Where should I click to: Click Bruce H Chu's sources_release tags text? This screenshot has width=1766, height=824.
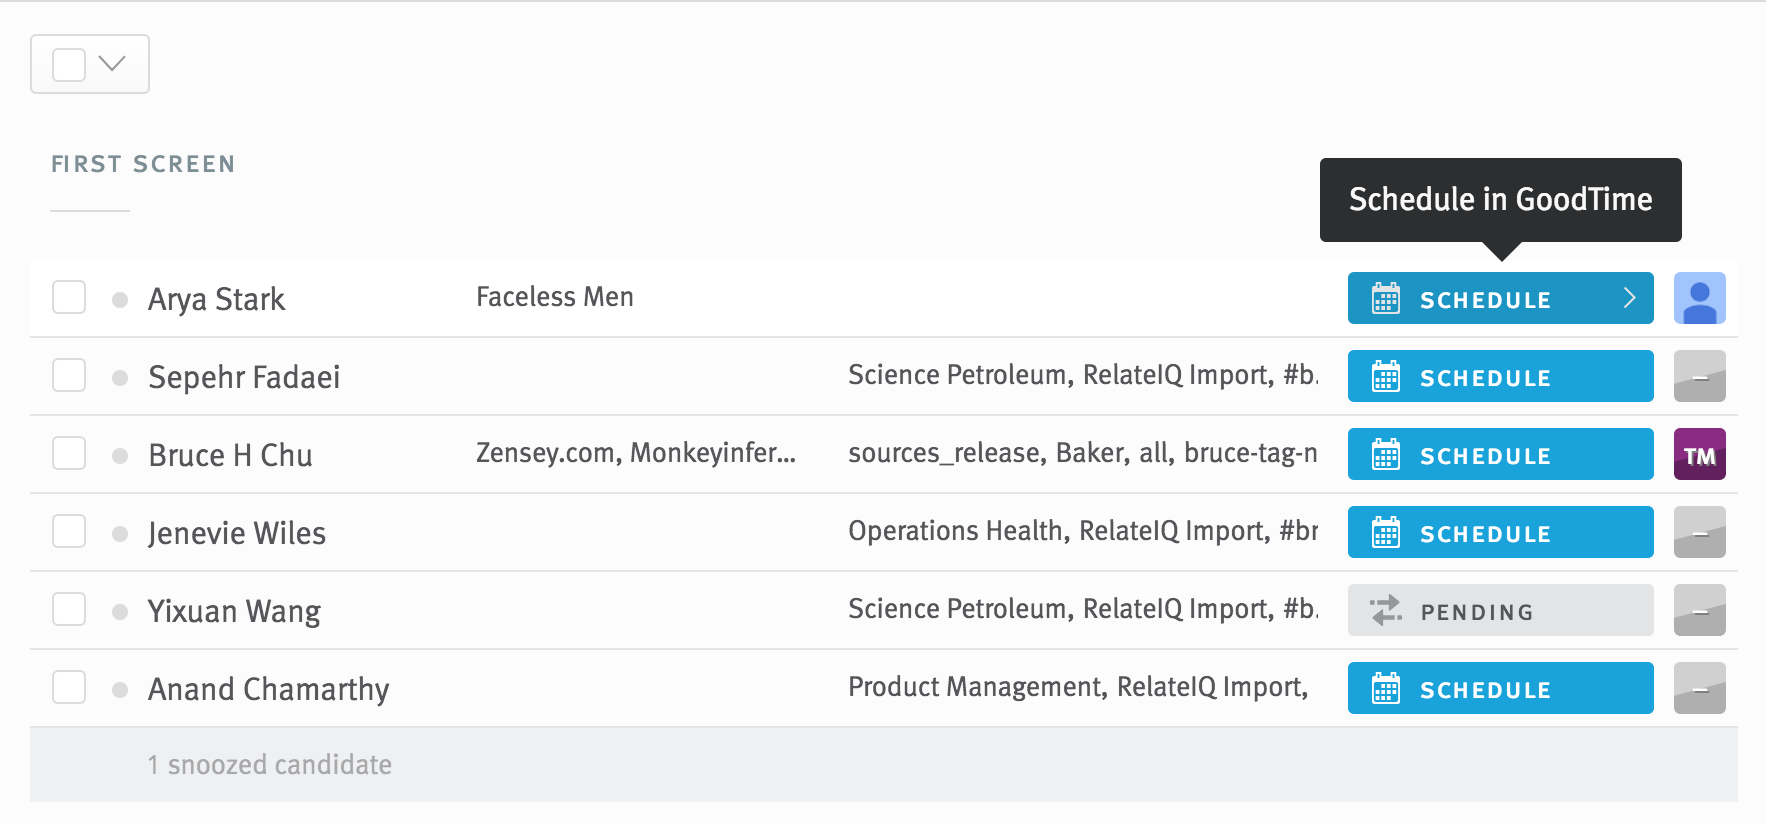pyautogui.click(x=1083, y=453)
